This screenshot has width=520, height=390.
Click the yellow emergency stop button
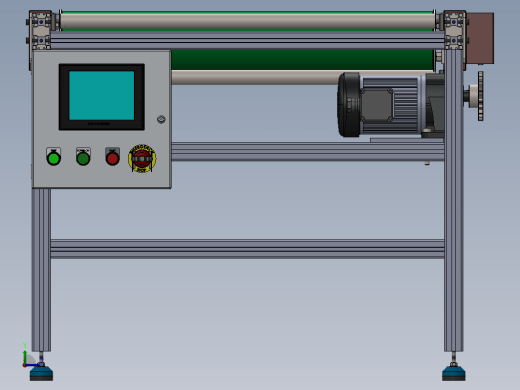coord(142,158)
